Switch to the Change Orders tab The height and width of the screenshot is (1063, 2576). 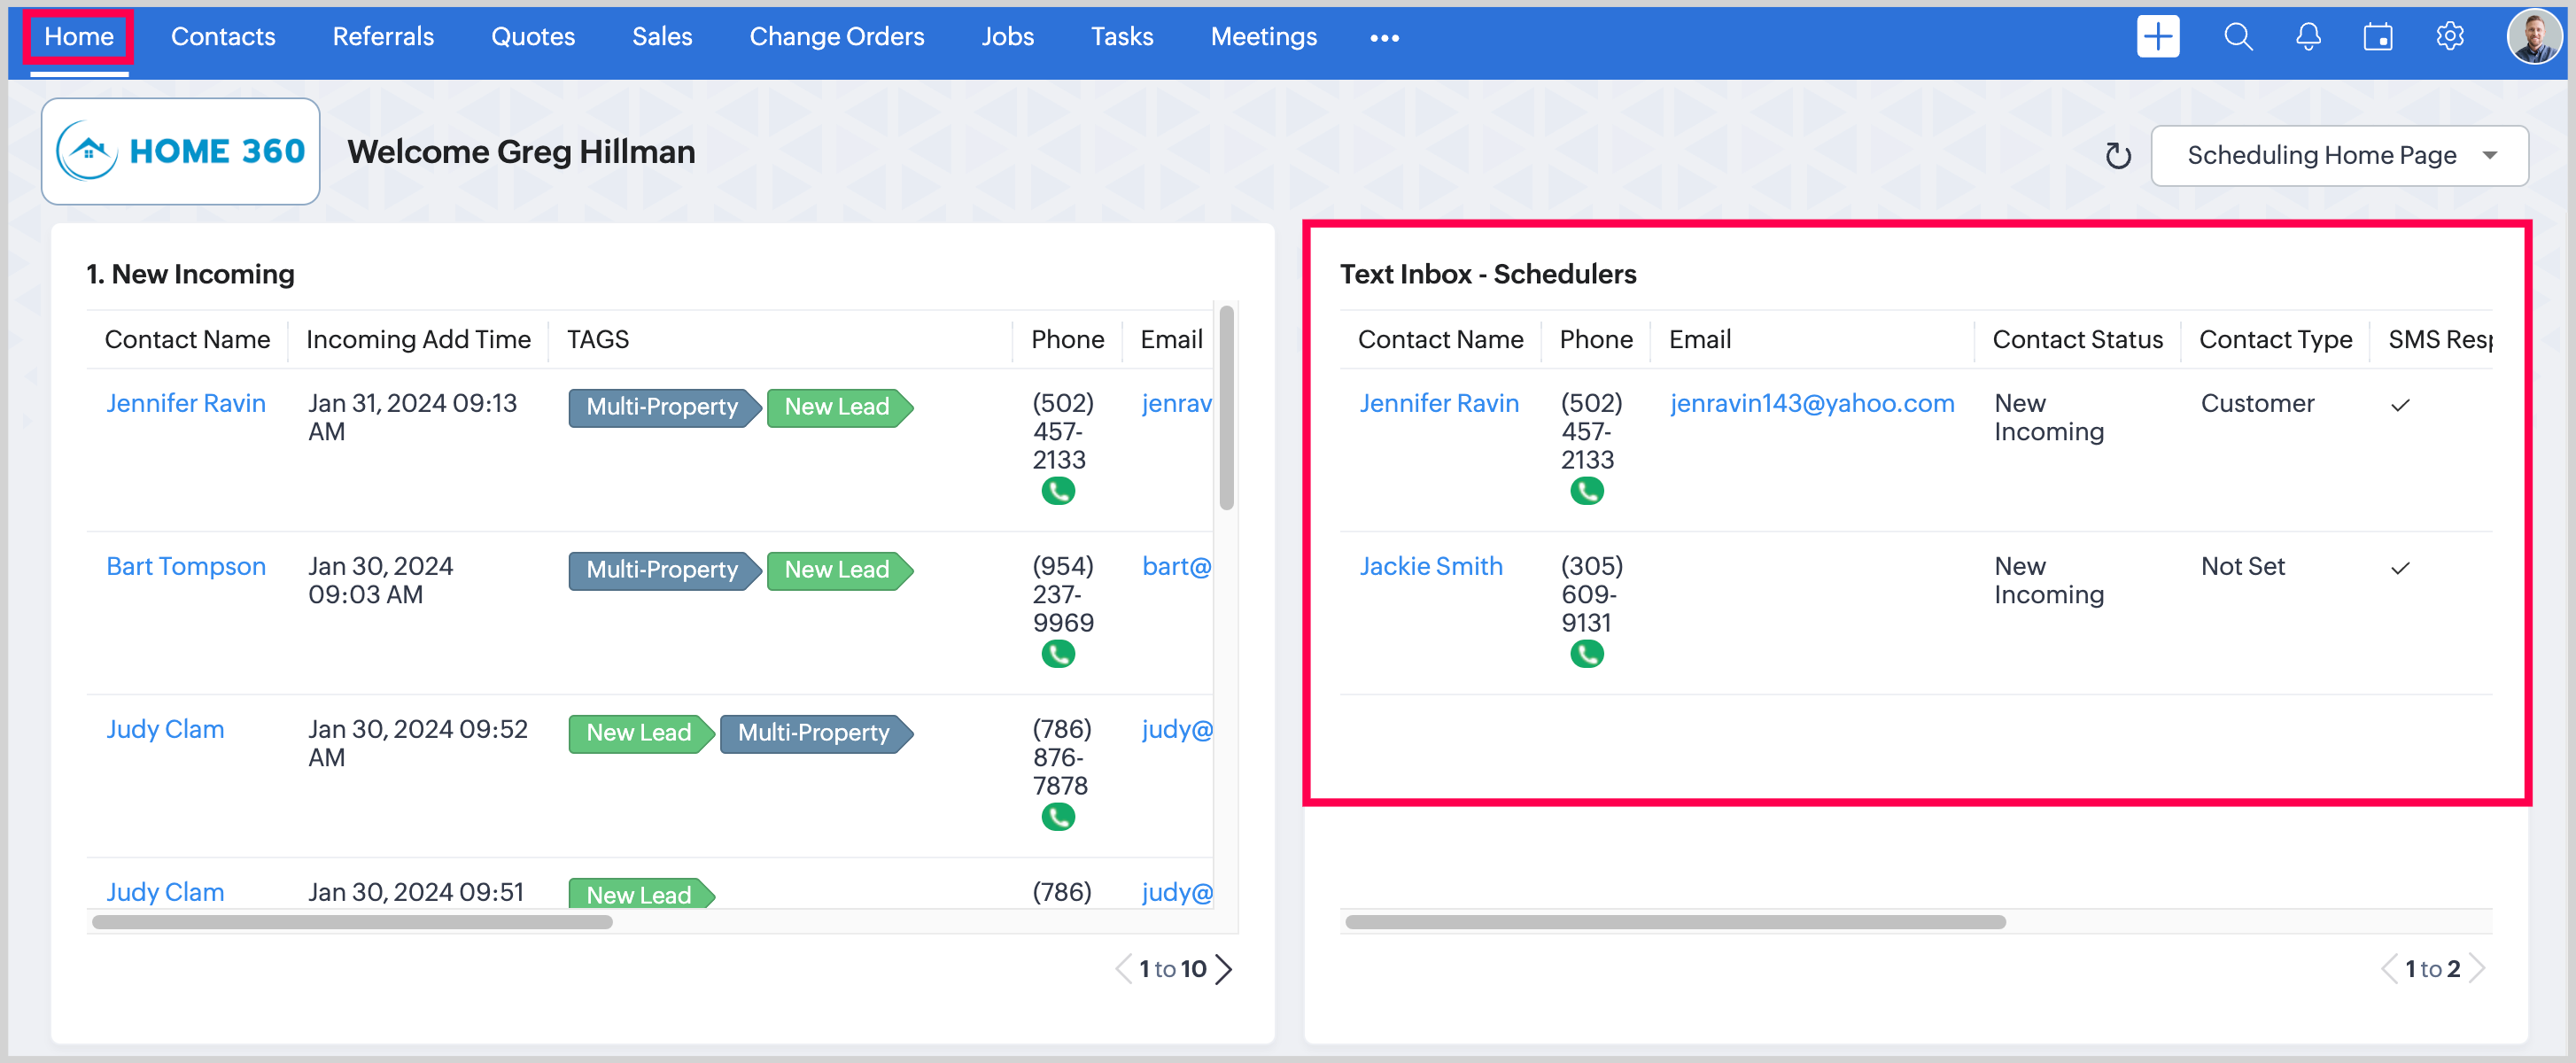point(836,37)
